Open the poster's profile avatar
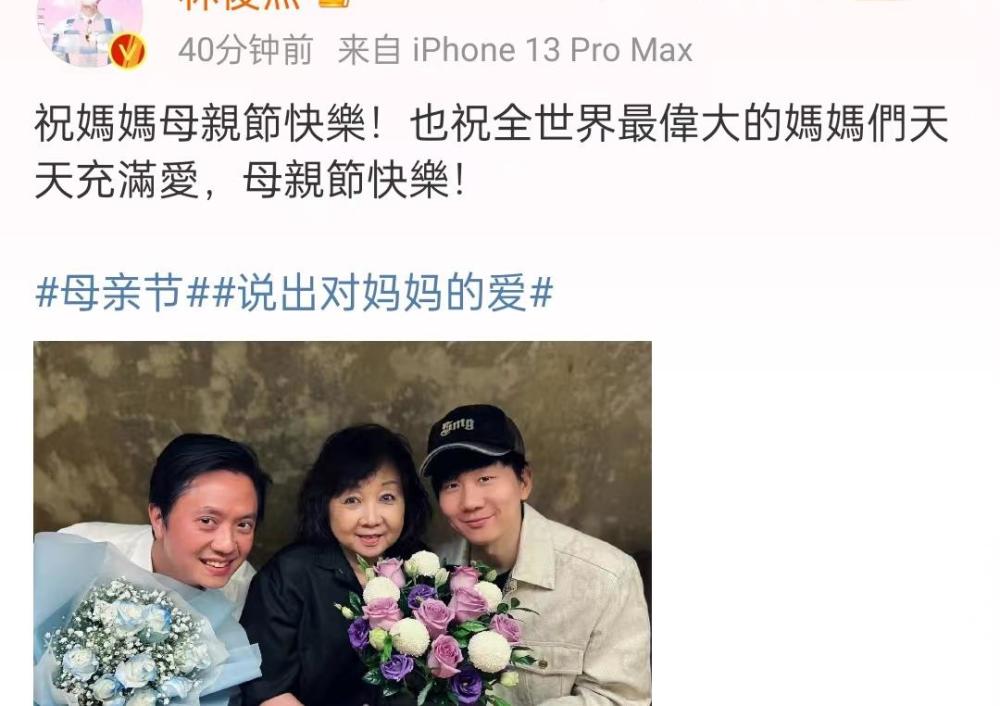The height and width of the screenshot is (706, 1000). [90, 29]
